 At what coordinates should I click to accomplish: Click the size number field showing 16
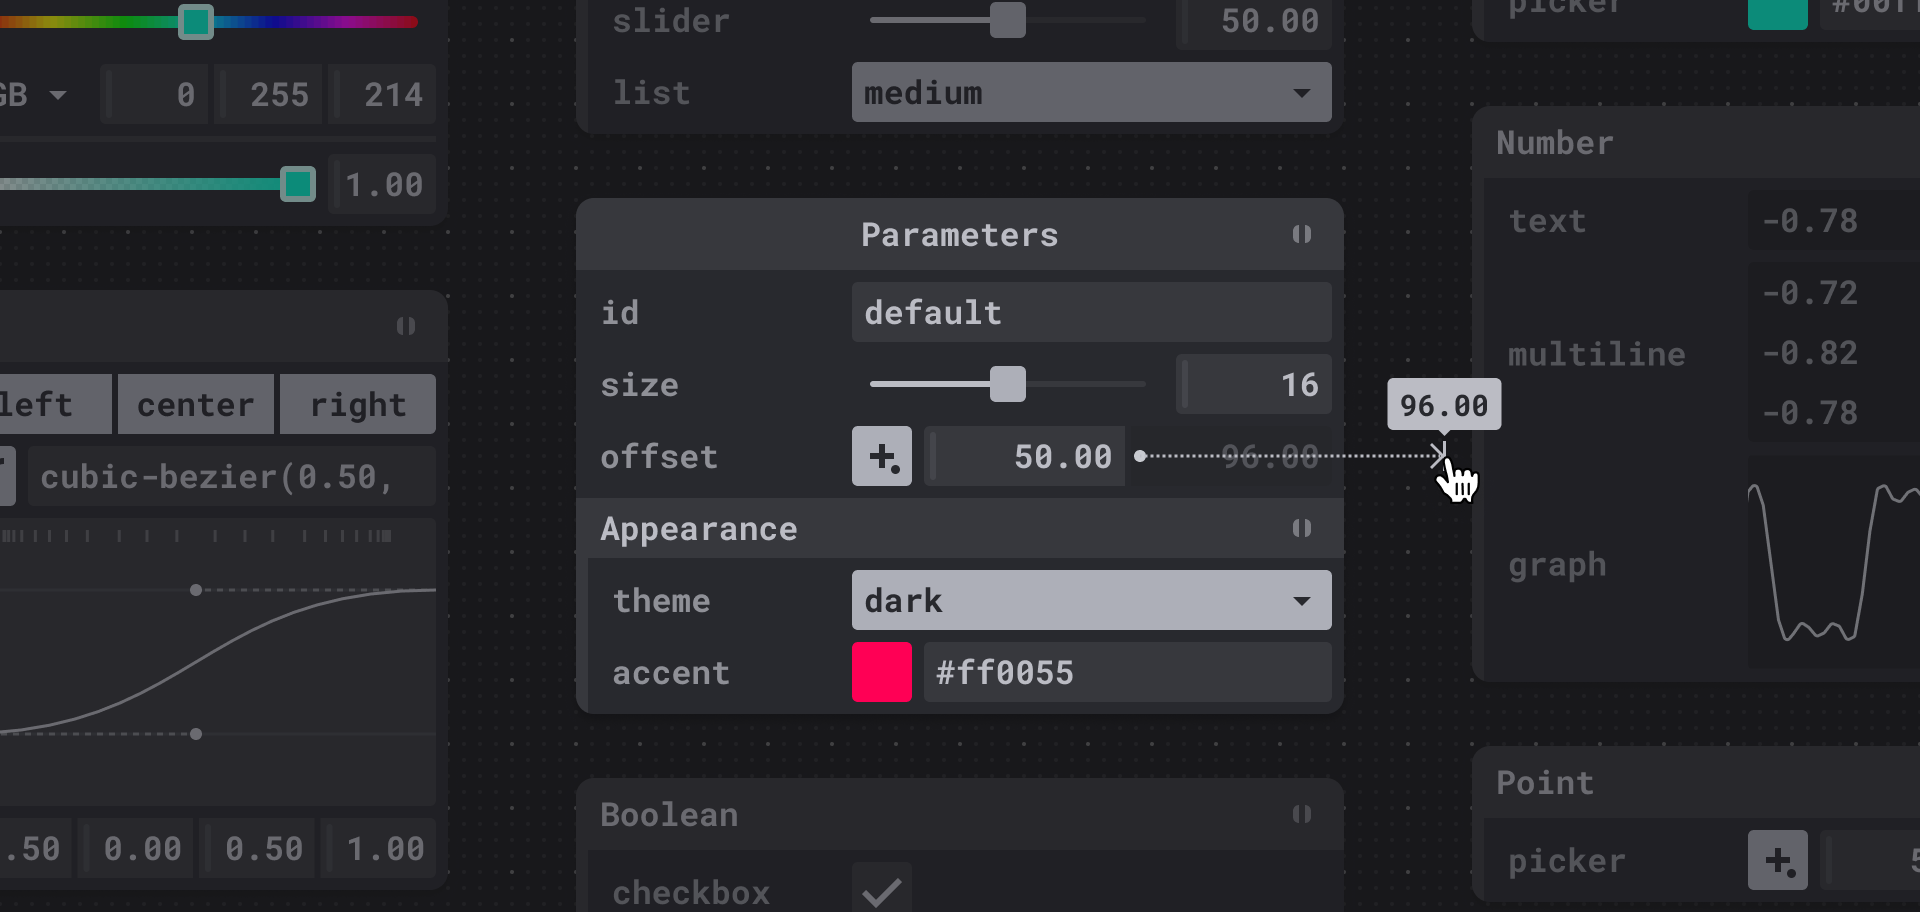[x=1255, y=385]
